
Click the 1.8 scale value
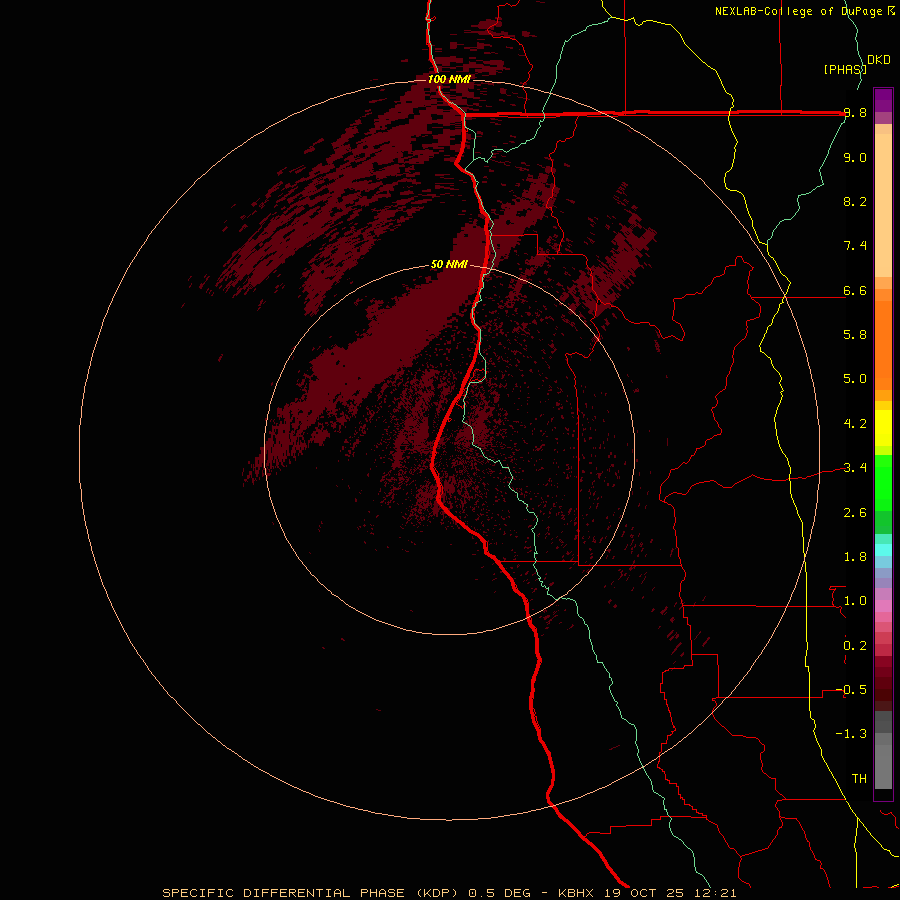click(855, 556)
